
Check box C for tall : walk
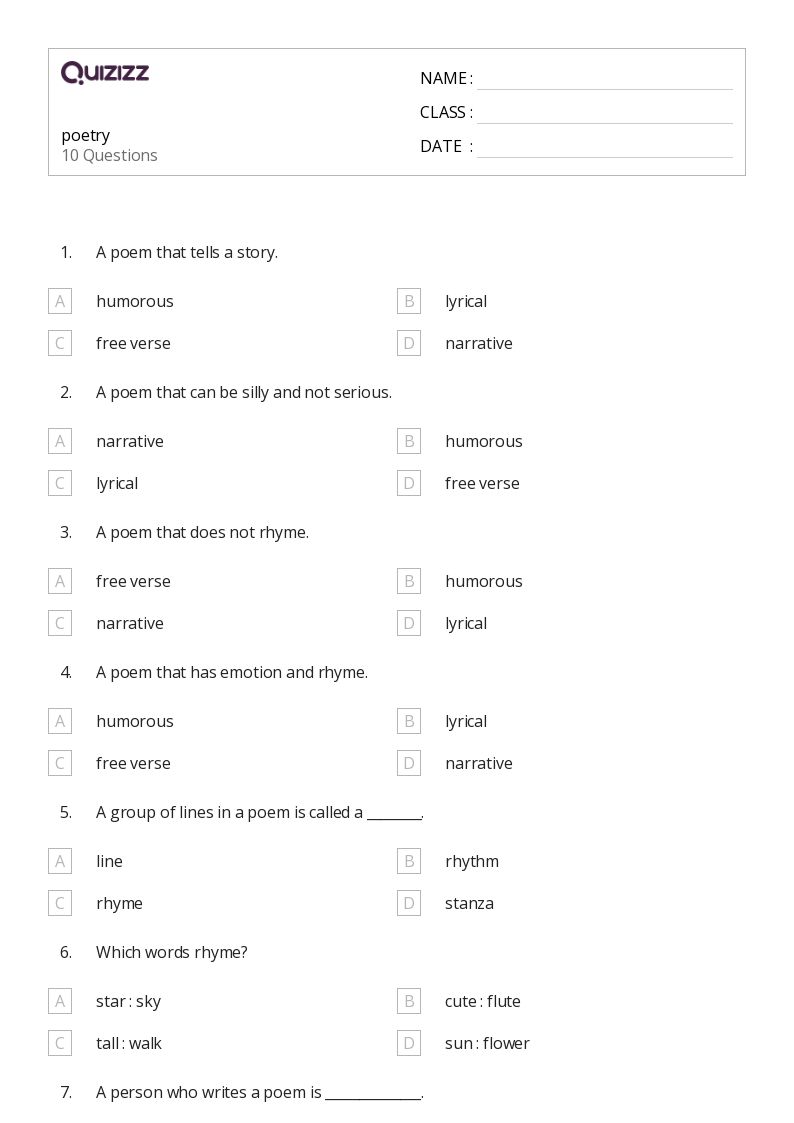(60, 1043)
